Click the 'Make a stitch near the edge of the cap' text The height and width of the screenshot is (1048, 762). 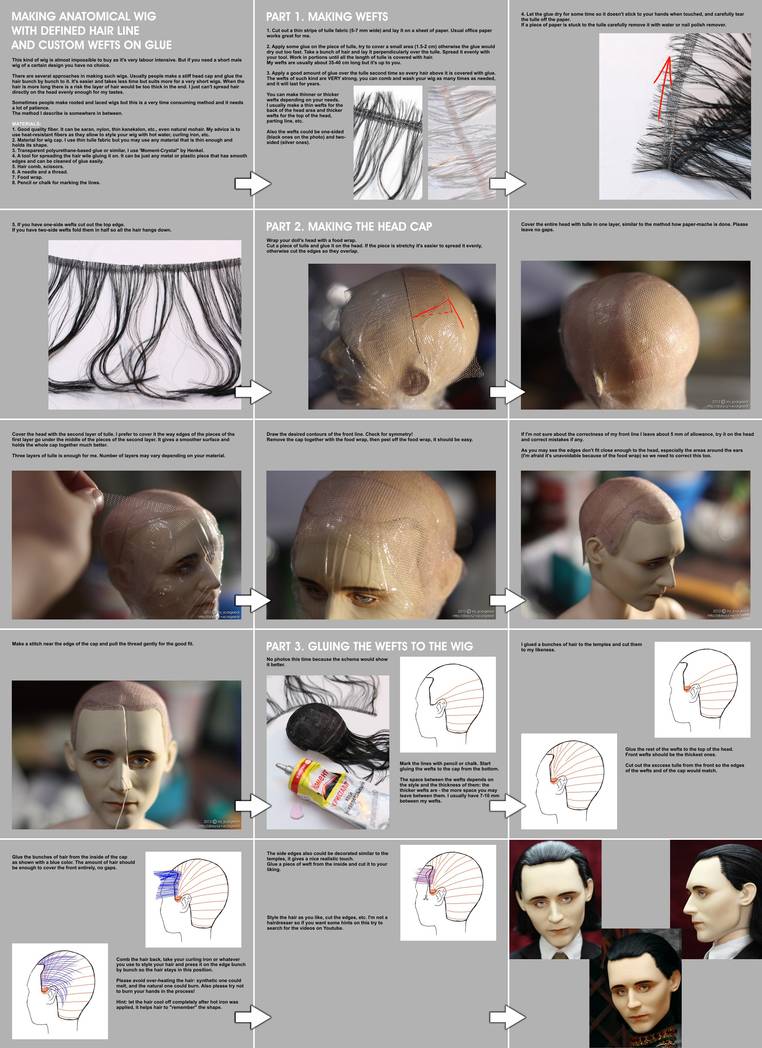pos(102,644)
